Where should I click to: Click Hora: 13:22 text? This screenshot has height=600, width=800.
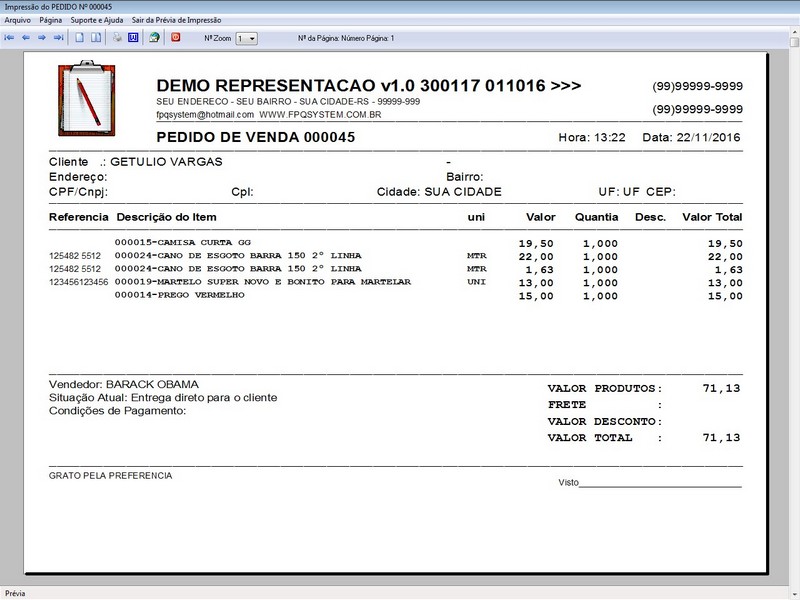click(x=592, y=137)
